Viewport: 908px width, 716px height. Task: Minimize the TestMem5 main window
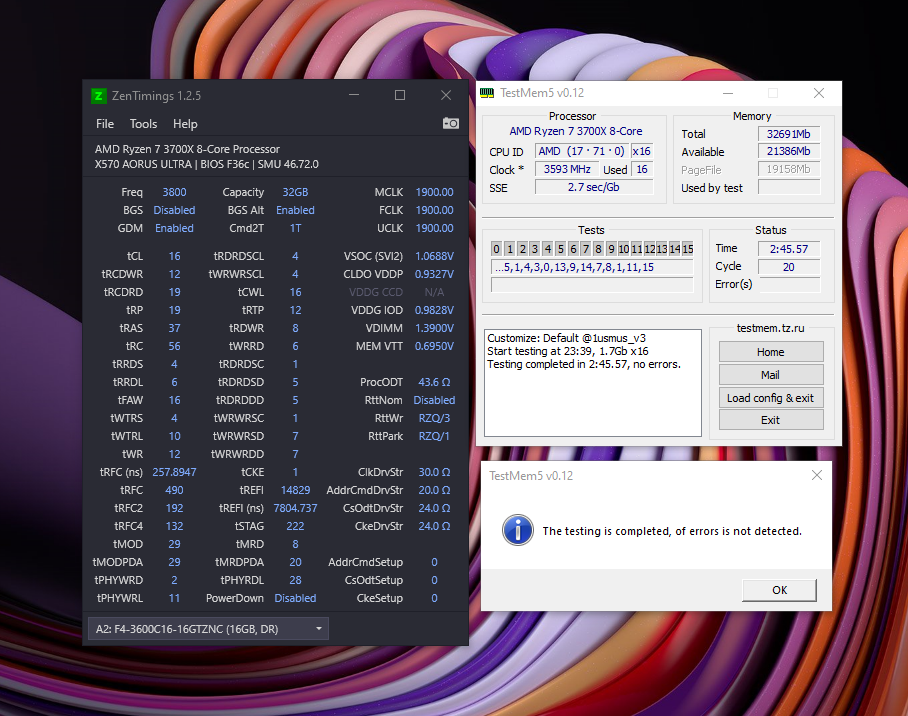pos(728,93)
